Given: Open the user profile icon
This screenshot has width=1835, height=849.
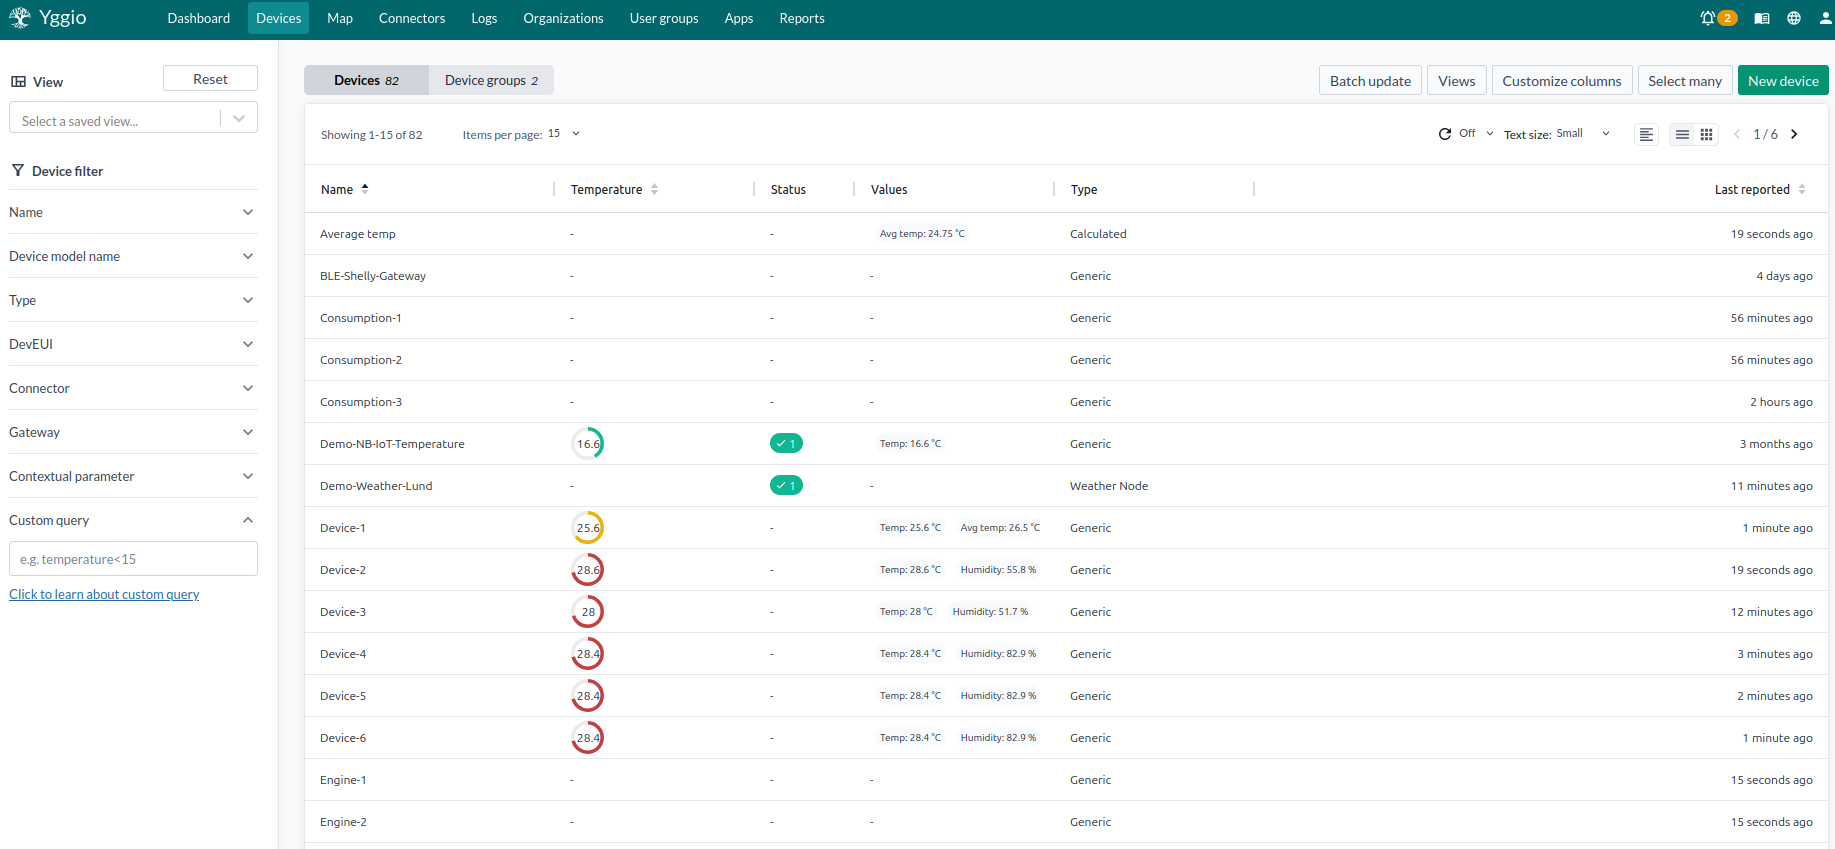Looking at the screenshot, I should [x=1825, y=18].
